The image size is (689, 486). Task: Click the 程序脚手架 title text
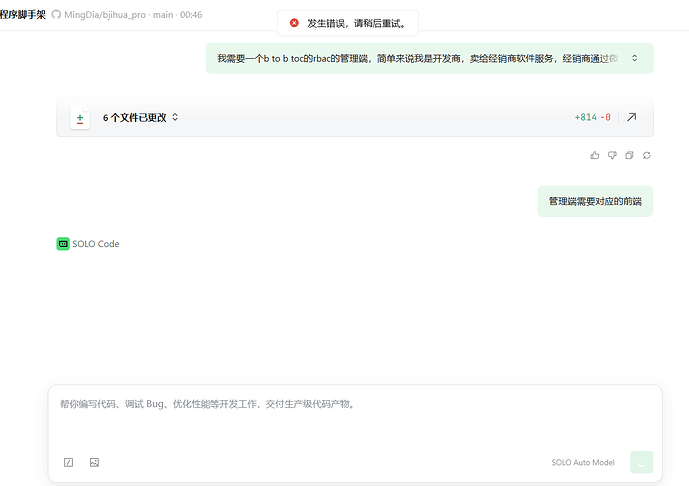(x=23, y=15)
